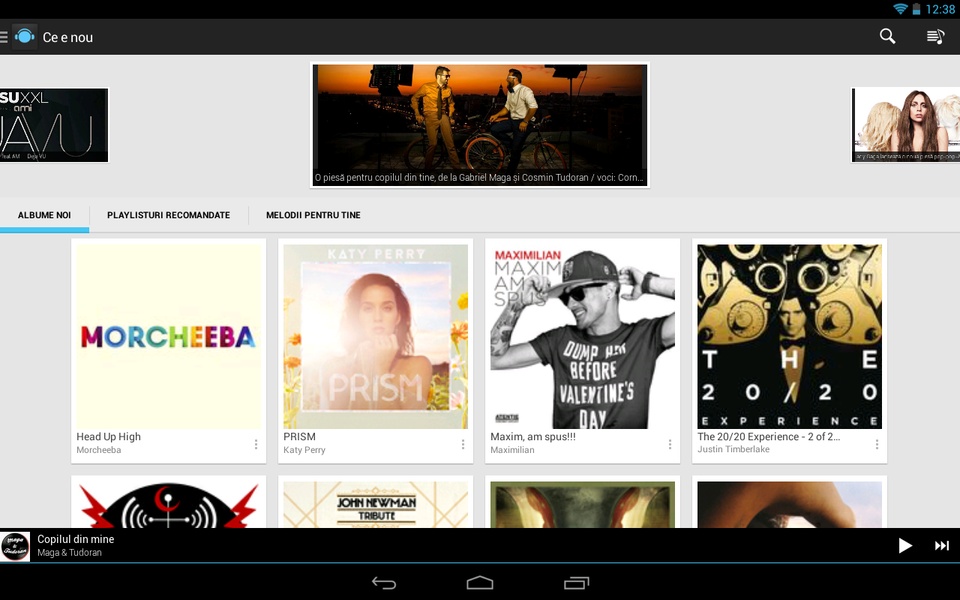Click the 'Katy Perry' artist name

coord(304,450)
